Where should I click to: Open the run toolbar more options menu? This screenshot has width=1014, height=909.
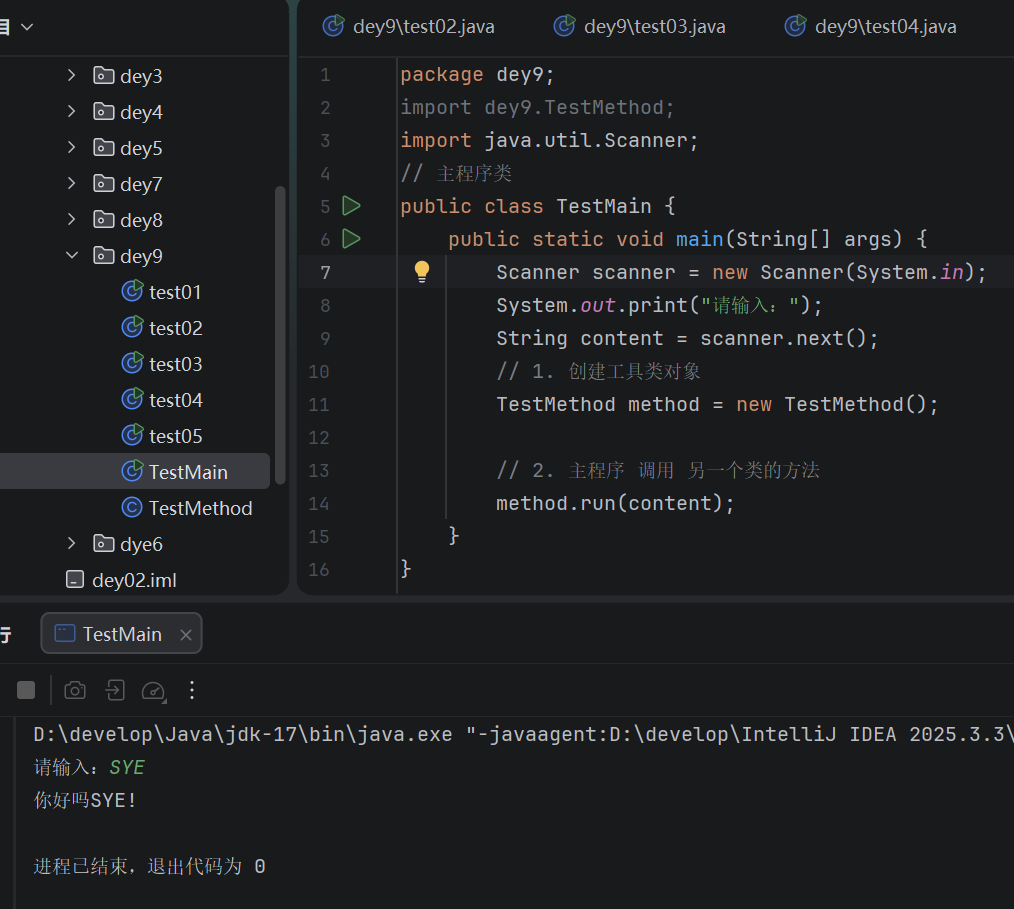192,690
